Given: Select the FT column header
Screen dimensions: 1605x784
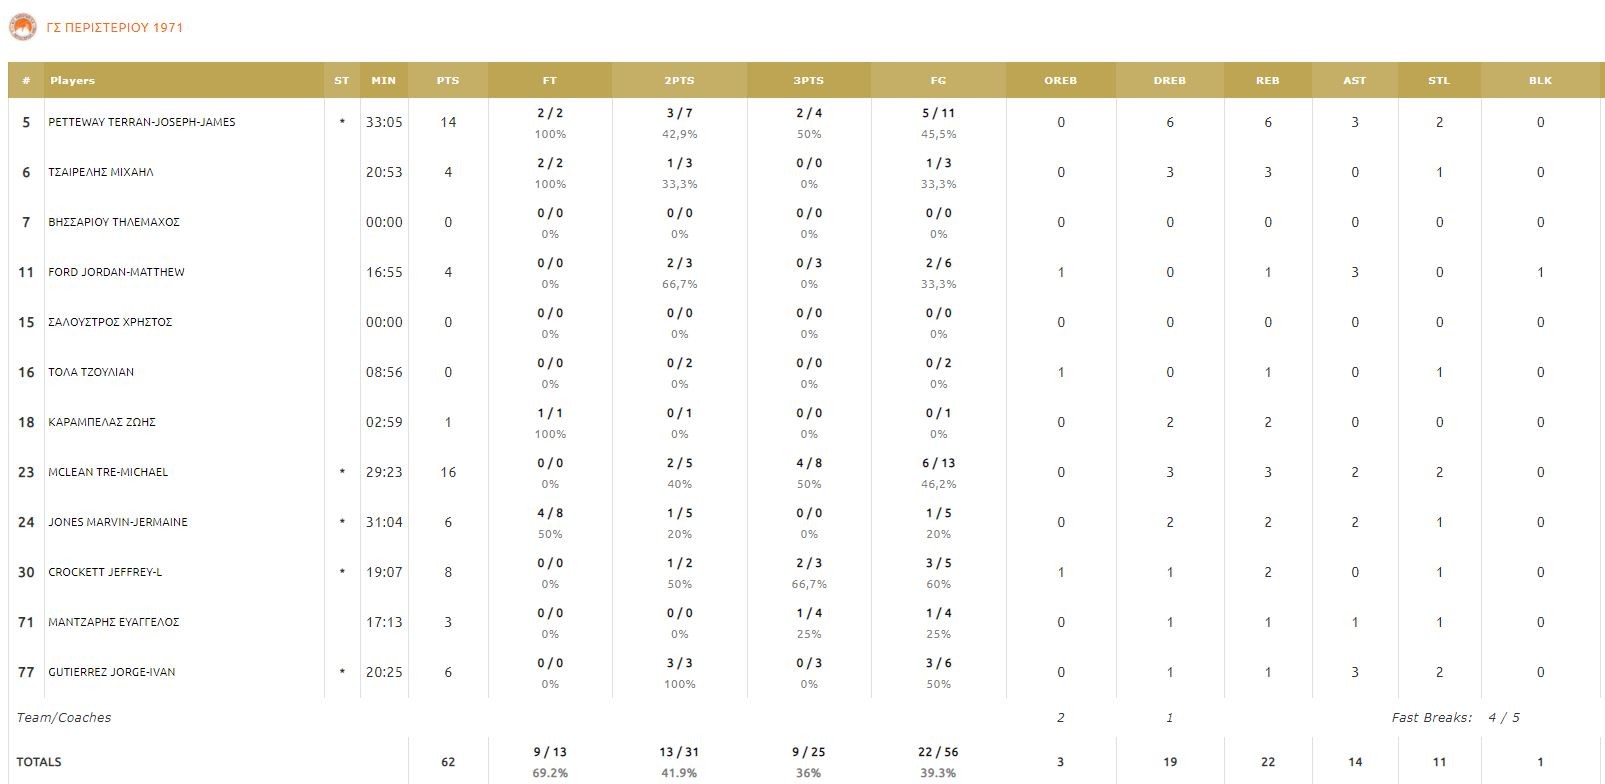Looking at the screenshot, I should tap(550, 80).
